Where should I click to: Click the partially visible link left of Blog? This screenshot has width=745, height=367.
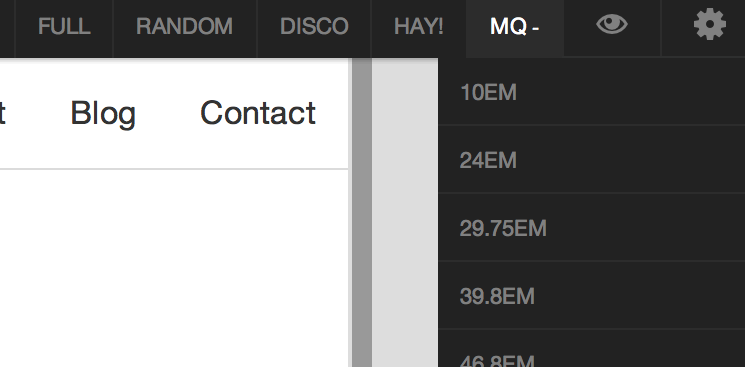coord(2,113)
